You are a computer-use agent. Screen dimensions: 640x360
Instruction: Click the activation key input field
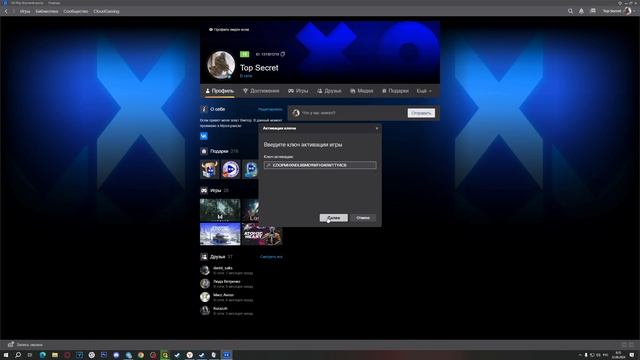click(320, 165)
